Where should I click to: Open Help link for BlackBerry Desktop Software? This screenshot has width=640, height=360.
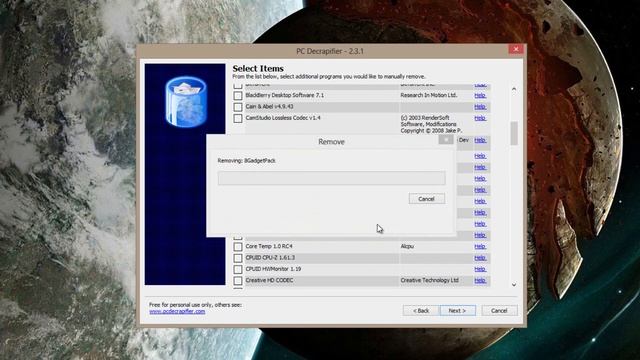coord(480,95)
